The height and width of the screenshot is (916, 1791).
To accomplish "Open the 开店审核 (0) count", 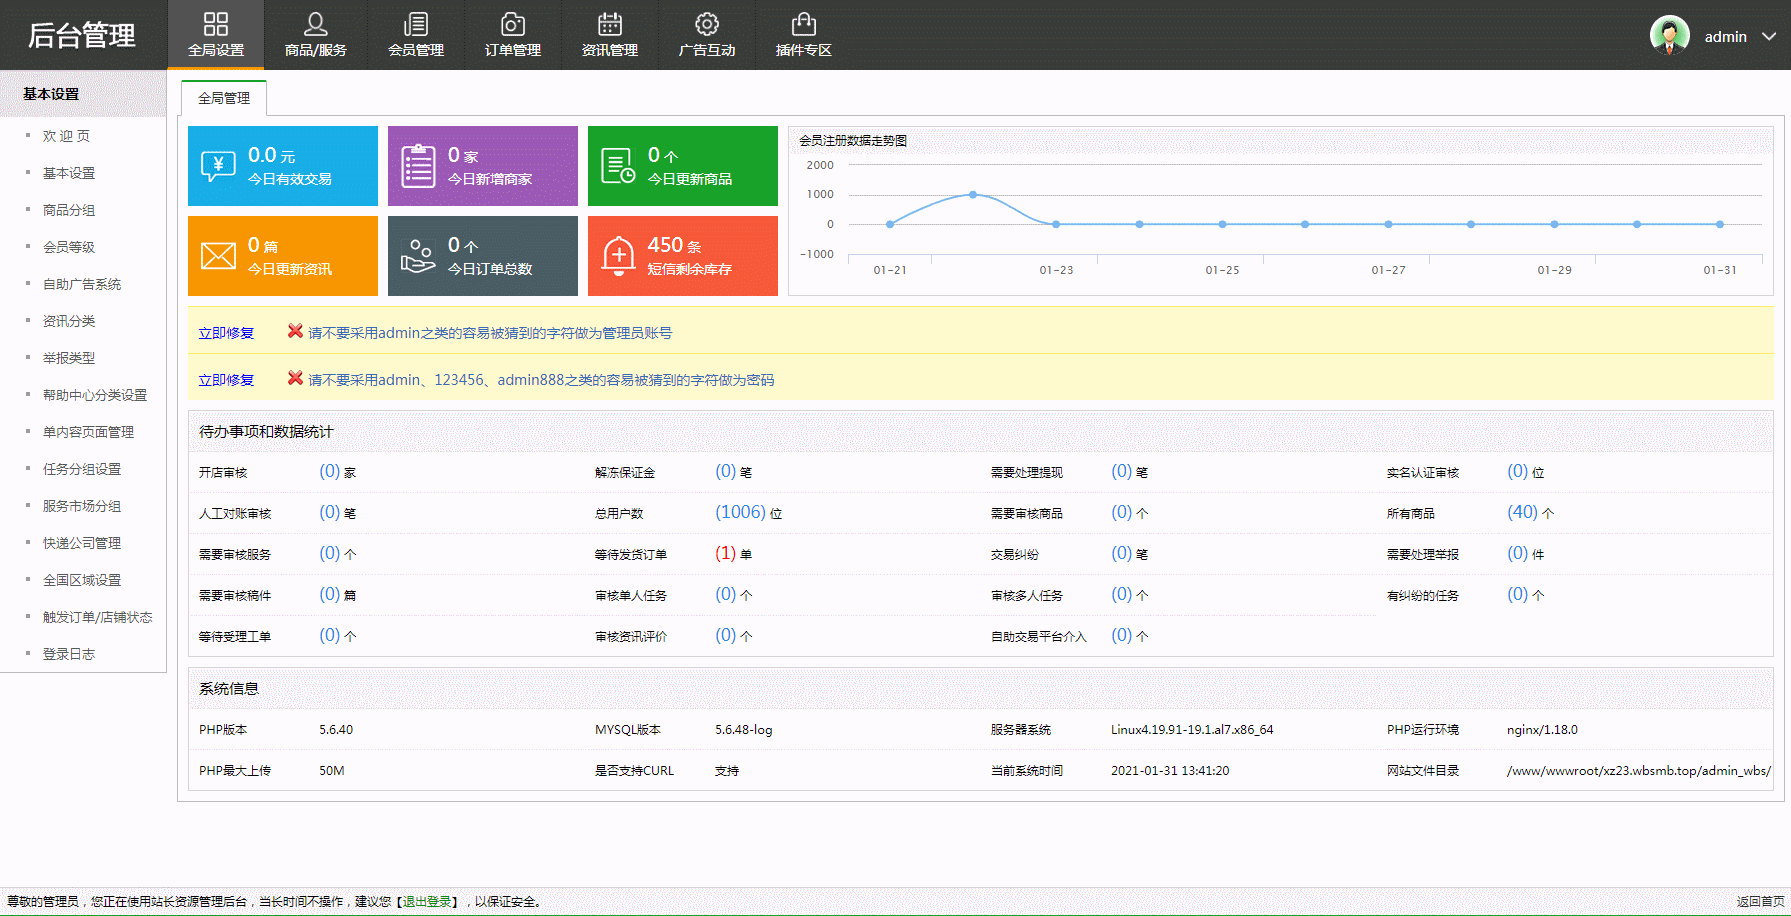I will (x=329, y=471).
